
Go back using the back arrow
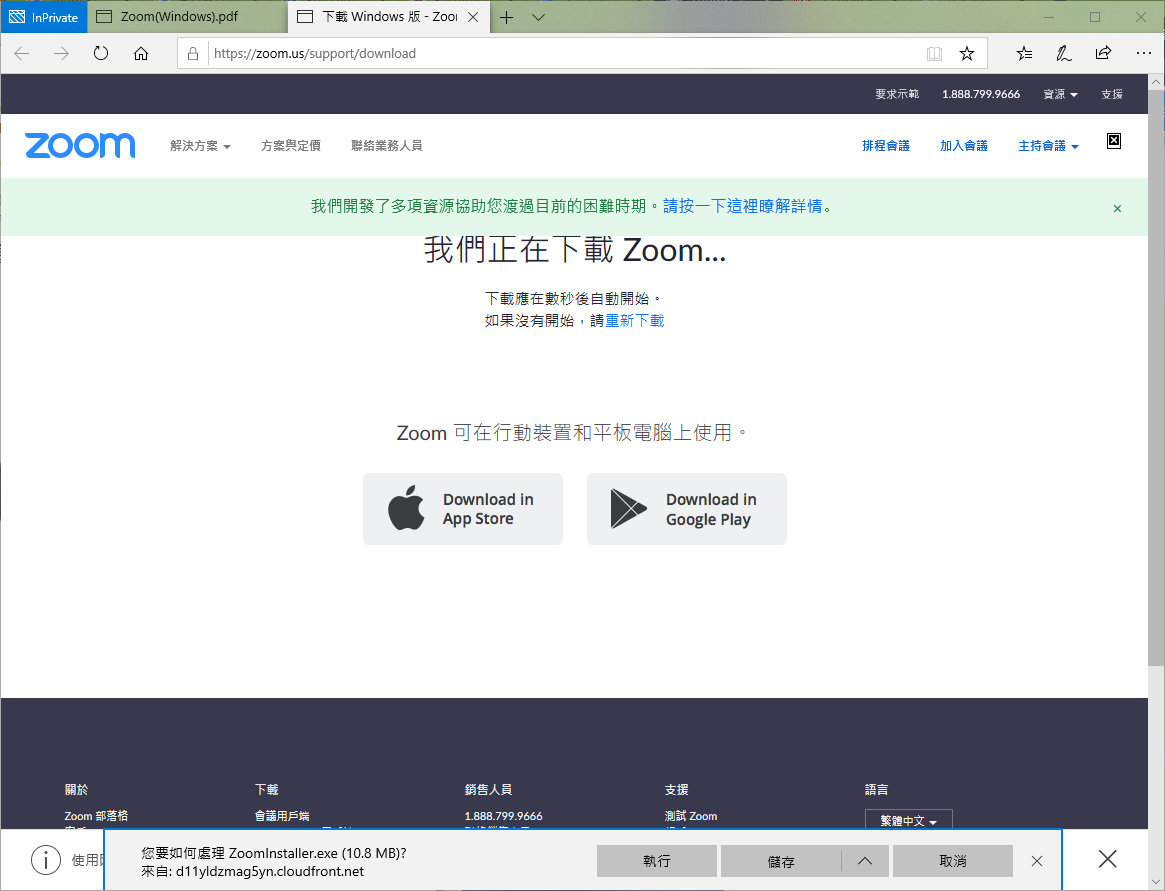[x=21, y=53]
